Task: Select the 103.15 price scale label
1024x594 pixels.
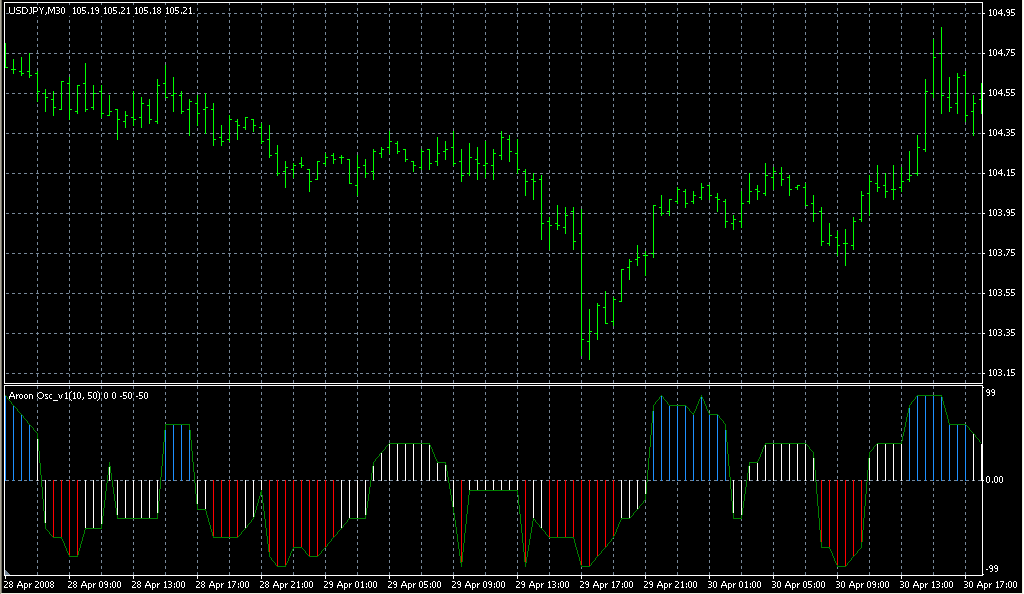Action: click(1001, 373)
